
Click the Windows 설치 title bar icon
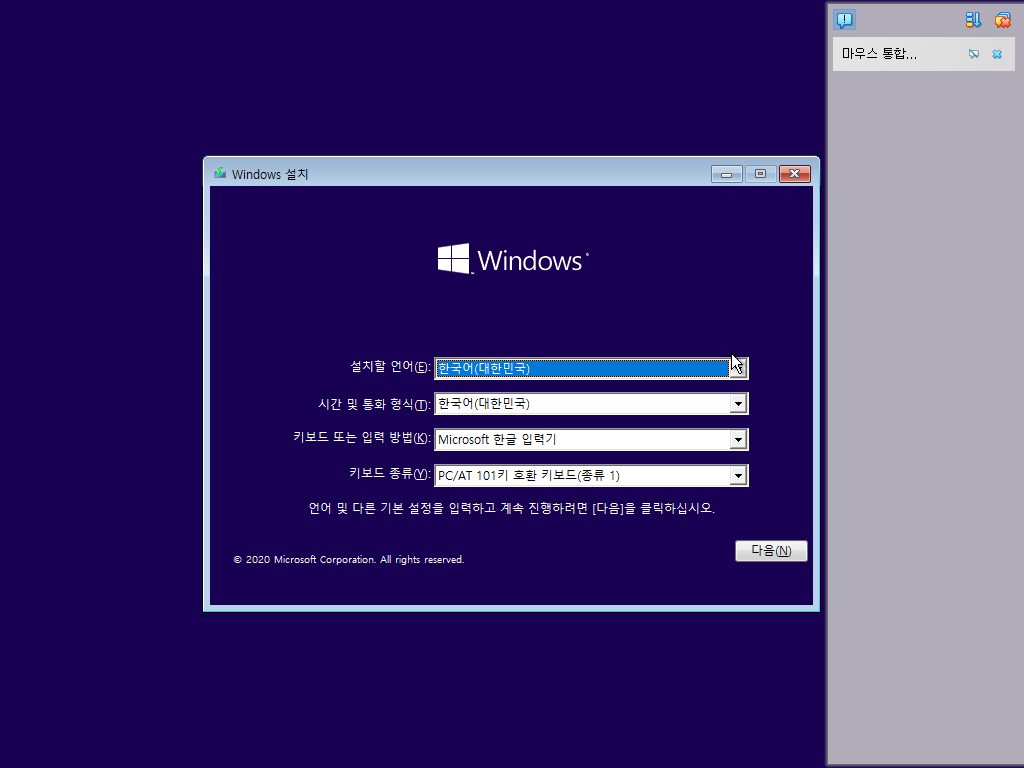click(x=220, y=174)
